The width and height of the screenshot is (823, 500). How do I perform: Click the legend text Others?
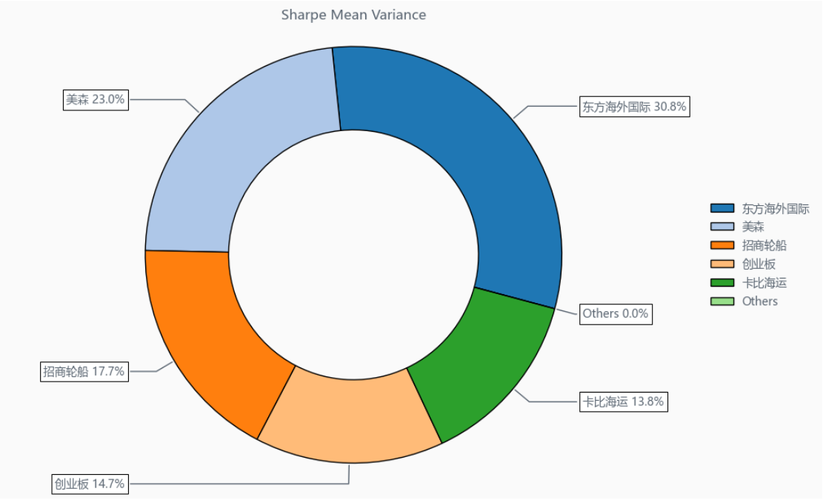click(759, 301)
